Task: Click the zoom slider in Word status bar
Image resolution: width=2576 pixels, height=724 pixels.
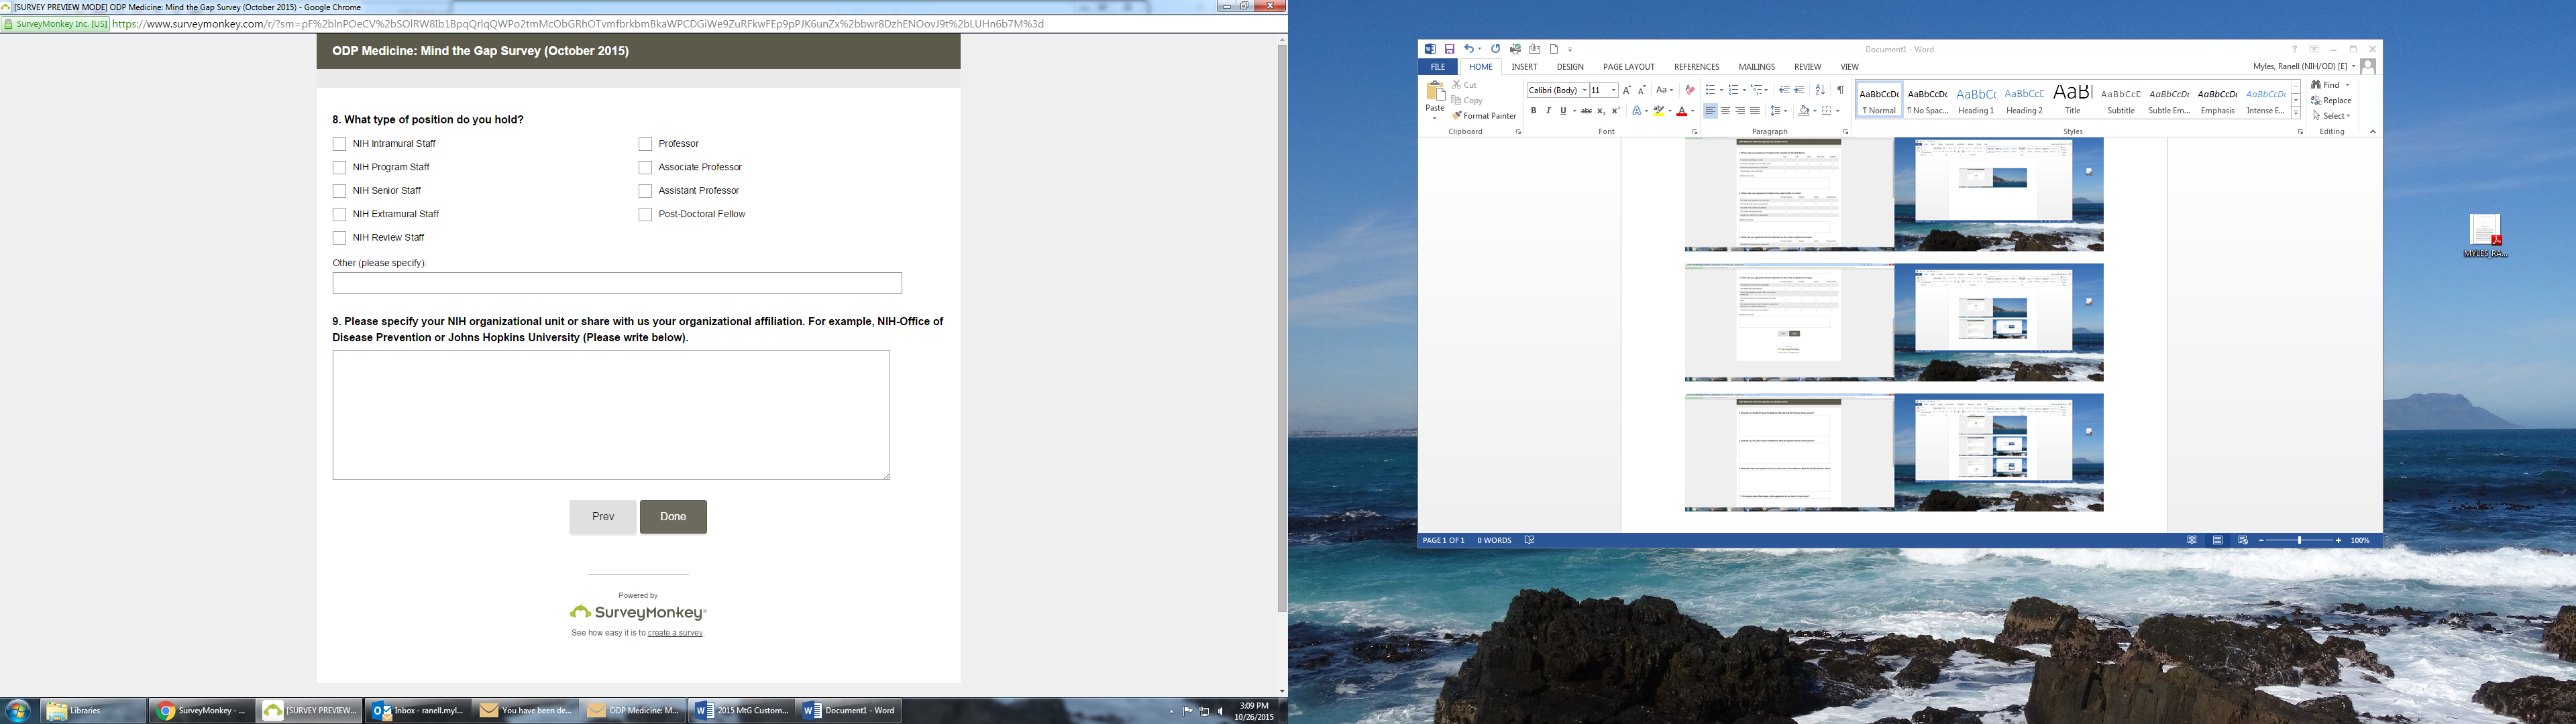Action: [x=2300, y=540]
